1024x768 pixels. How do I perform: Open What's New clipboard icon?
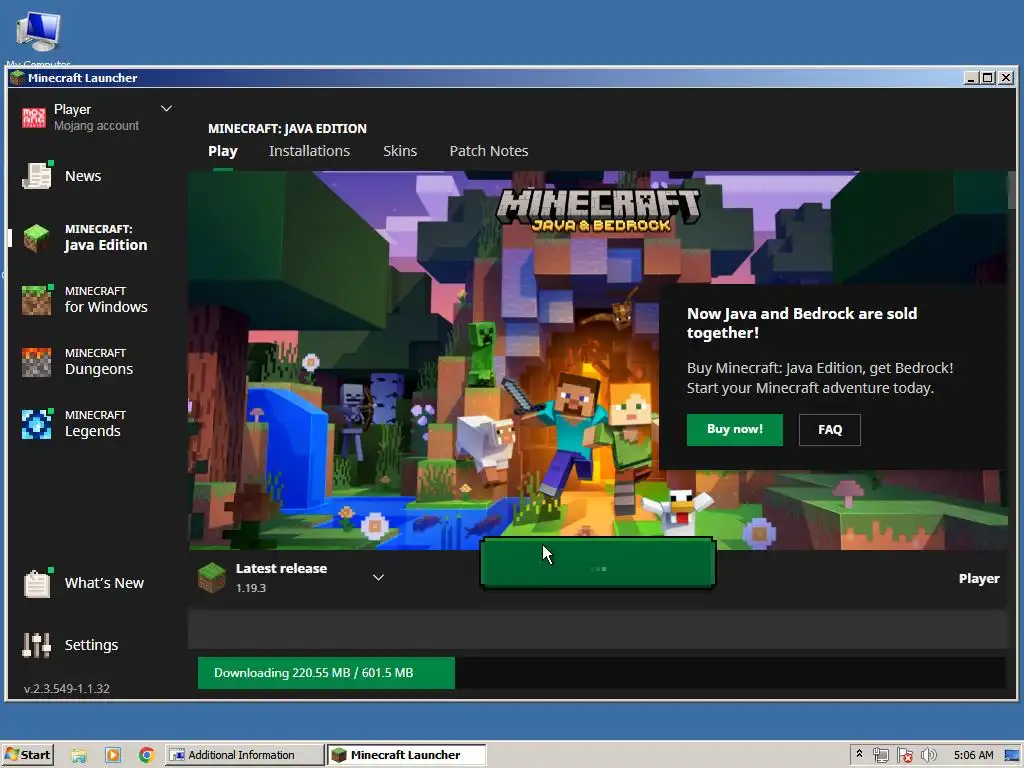tap(37, 583)
